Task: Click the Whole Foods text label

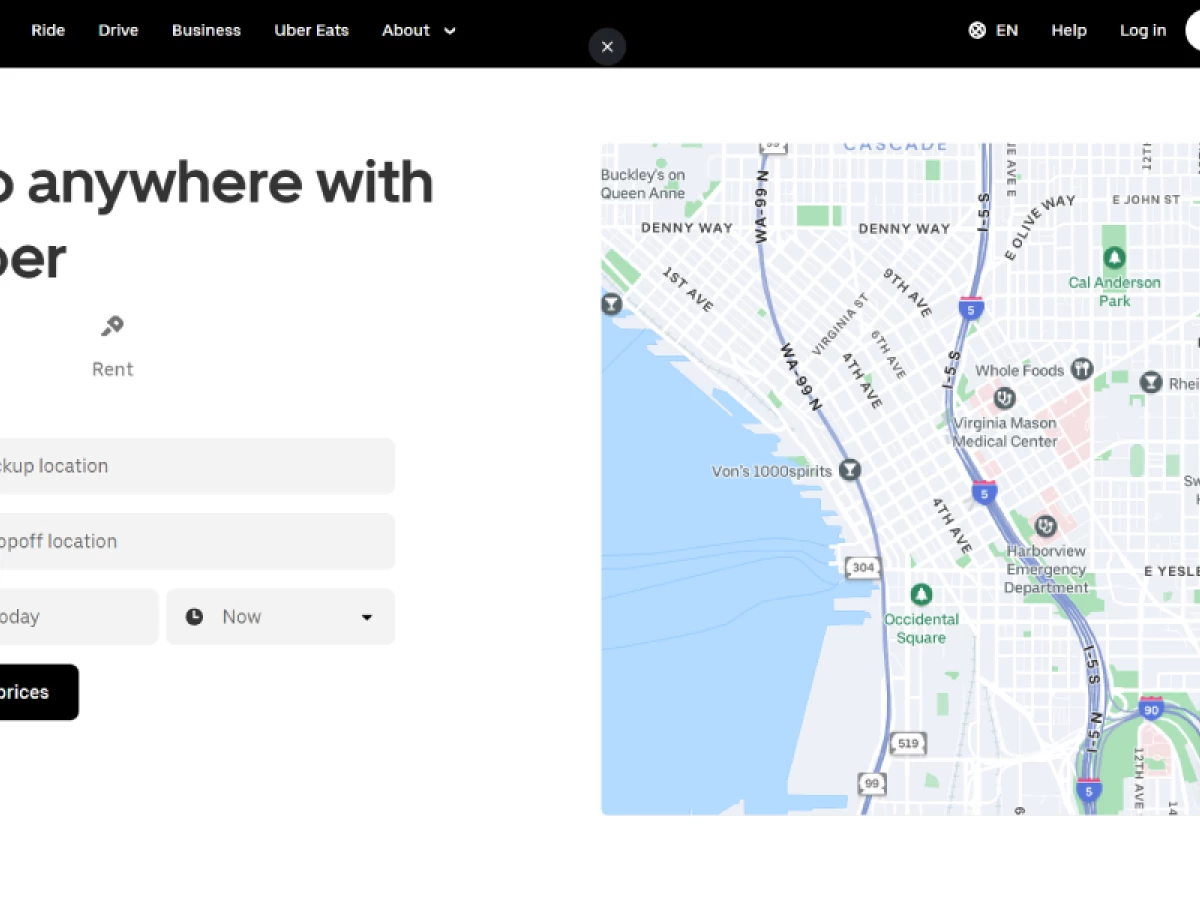Action: (x=1020, y=370)
